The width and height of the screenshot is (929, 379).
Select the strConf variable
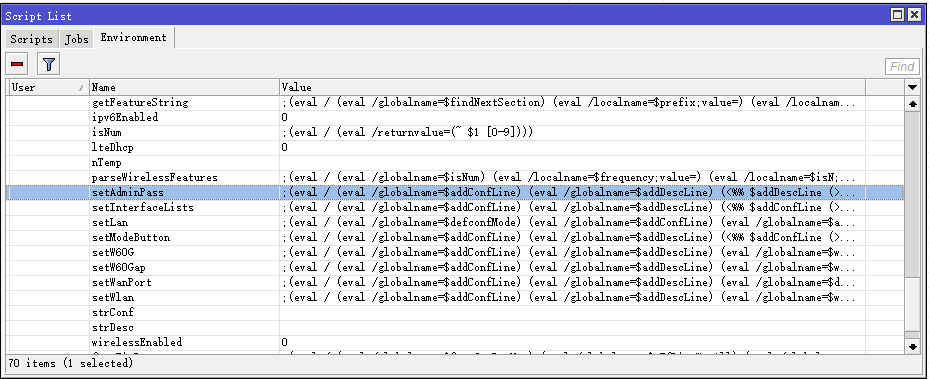(x=456, y=313)
